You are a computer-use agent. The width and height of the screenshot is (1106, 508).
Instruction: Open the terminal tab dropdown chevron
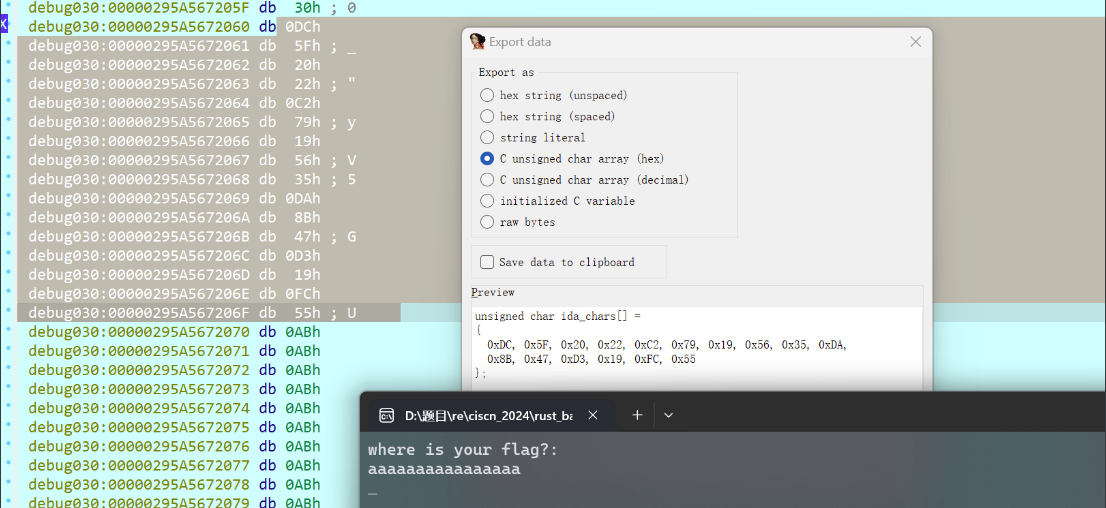tap(669, 415)
